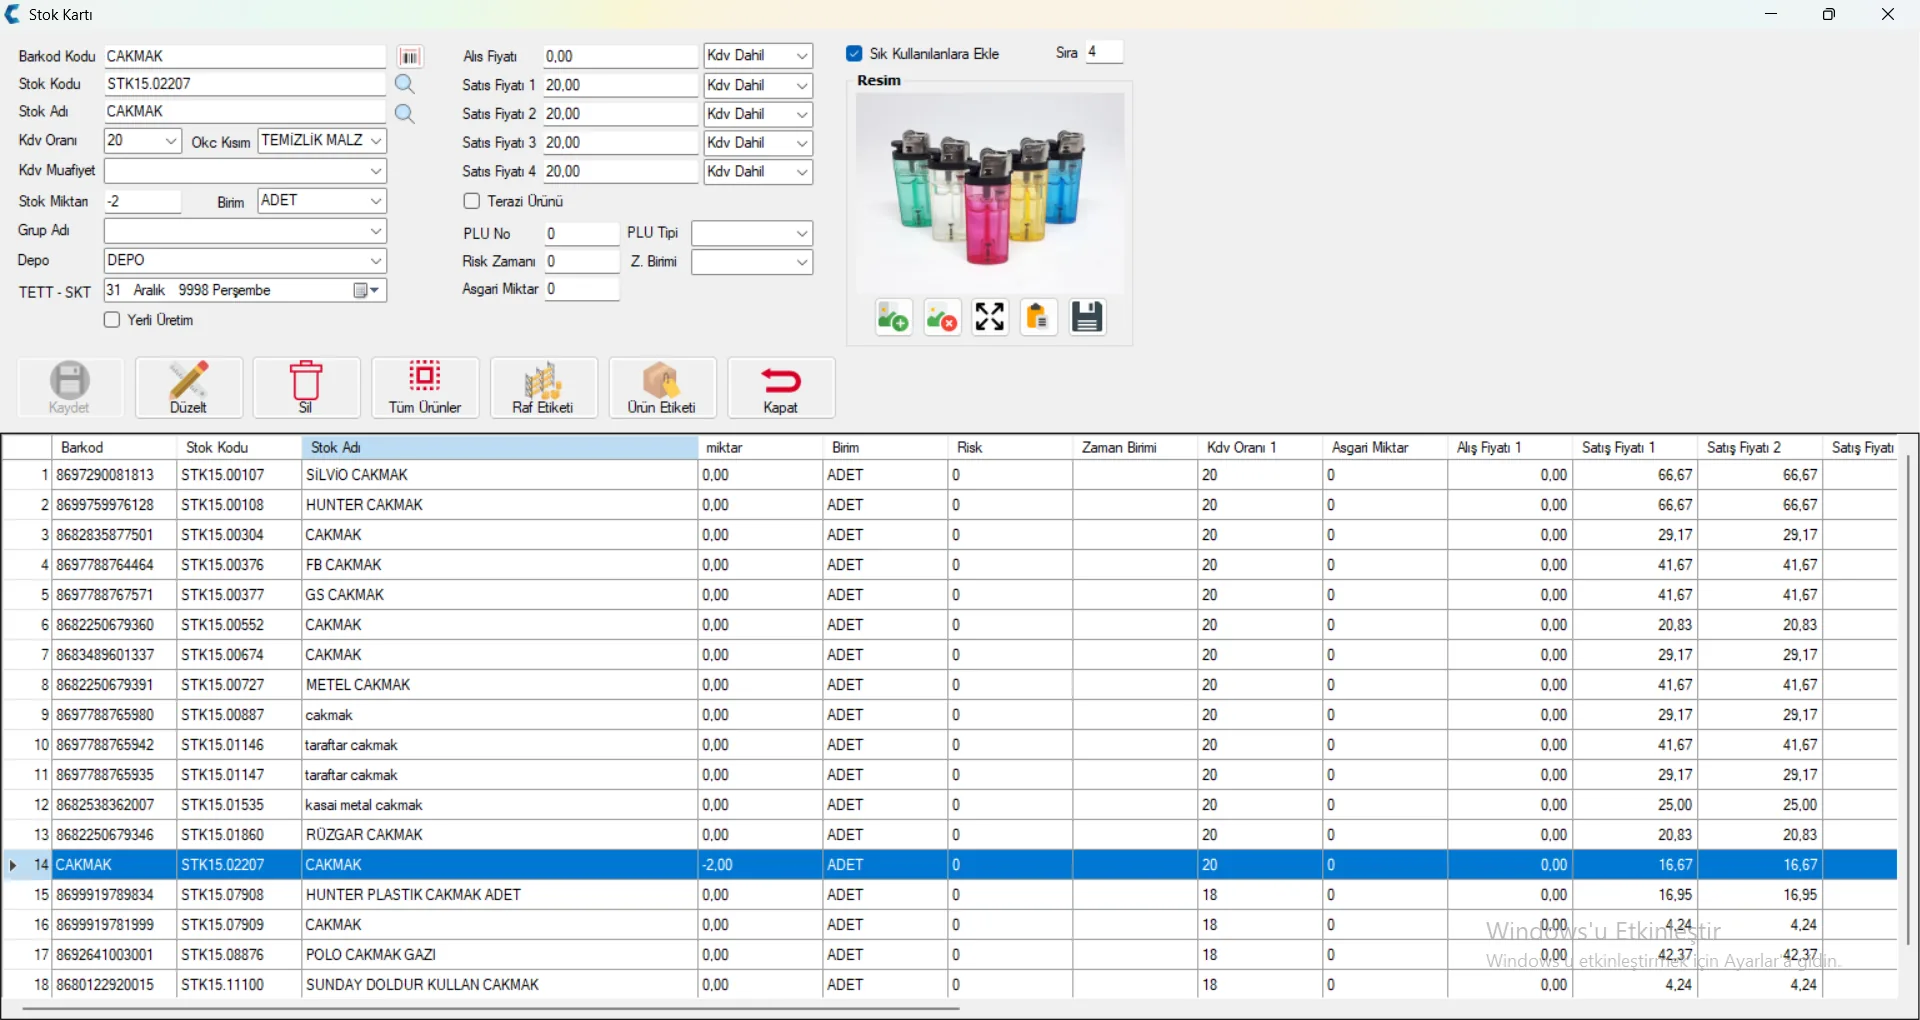Expand the Grup Adı dropdown
The width and height of the screenshot is (1920, 1020).
tap(376, 231)
